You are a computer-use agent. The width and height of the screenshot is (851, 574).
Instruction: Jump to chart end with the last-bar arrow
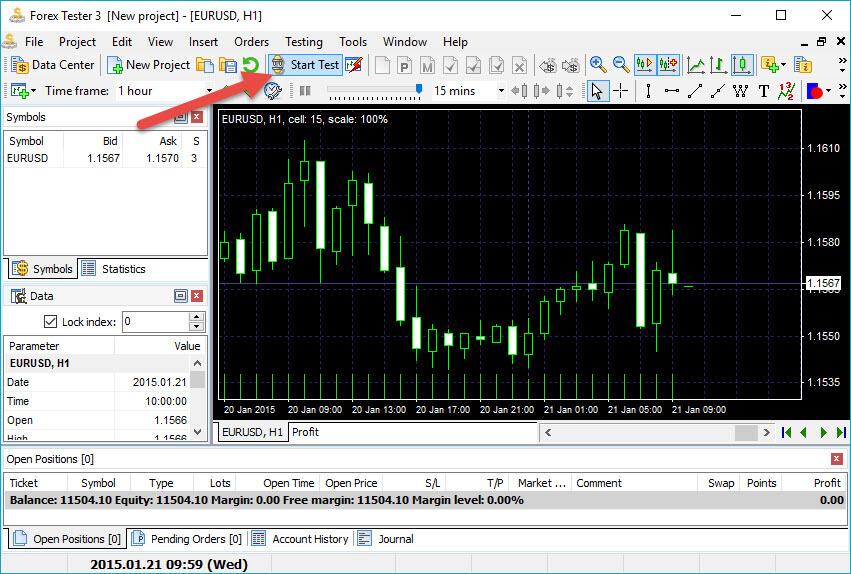coord(839,432)
